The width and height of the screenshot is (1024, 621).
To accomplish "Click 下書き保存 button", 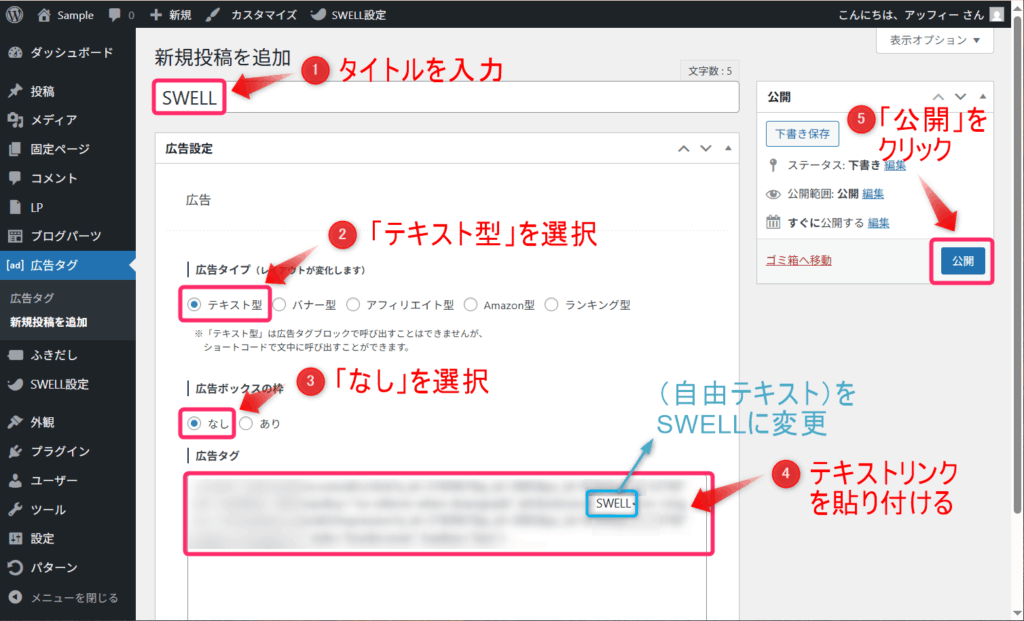I will [802, 134].
